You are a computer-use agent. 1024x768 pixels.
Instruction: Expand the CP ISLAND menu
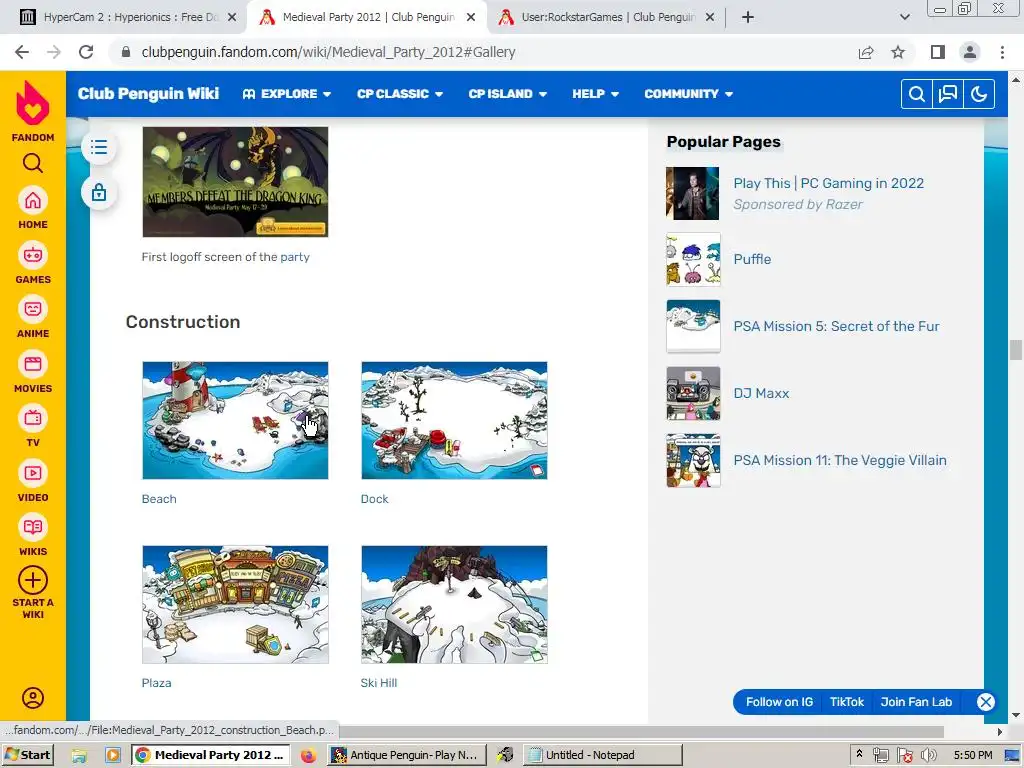507,94
